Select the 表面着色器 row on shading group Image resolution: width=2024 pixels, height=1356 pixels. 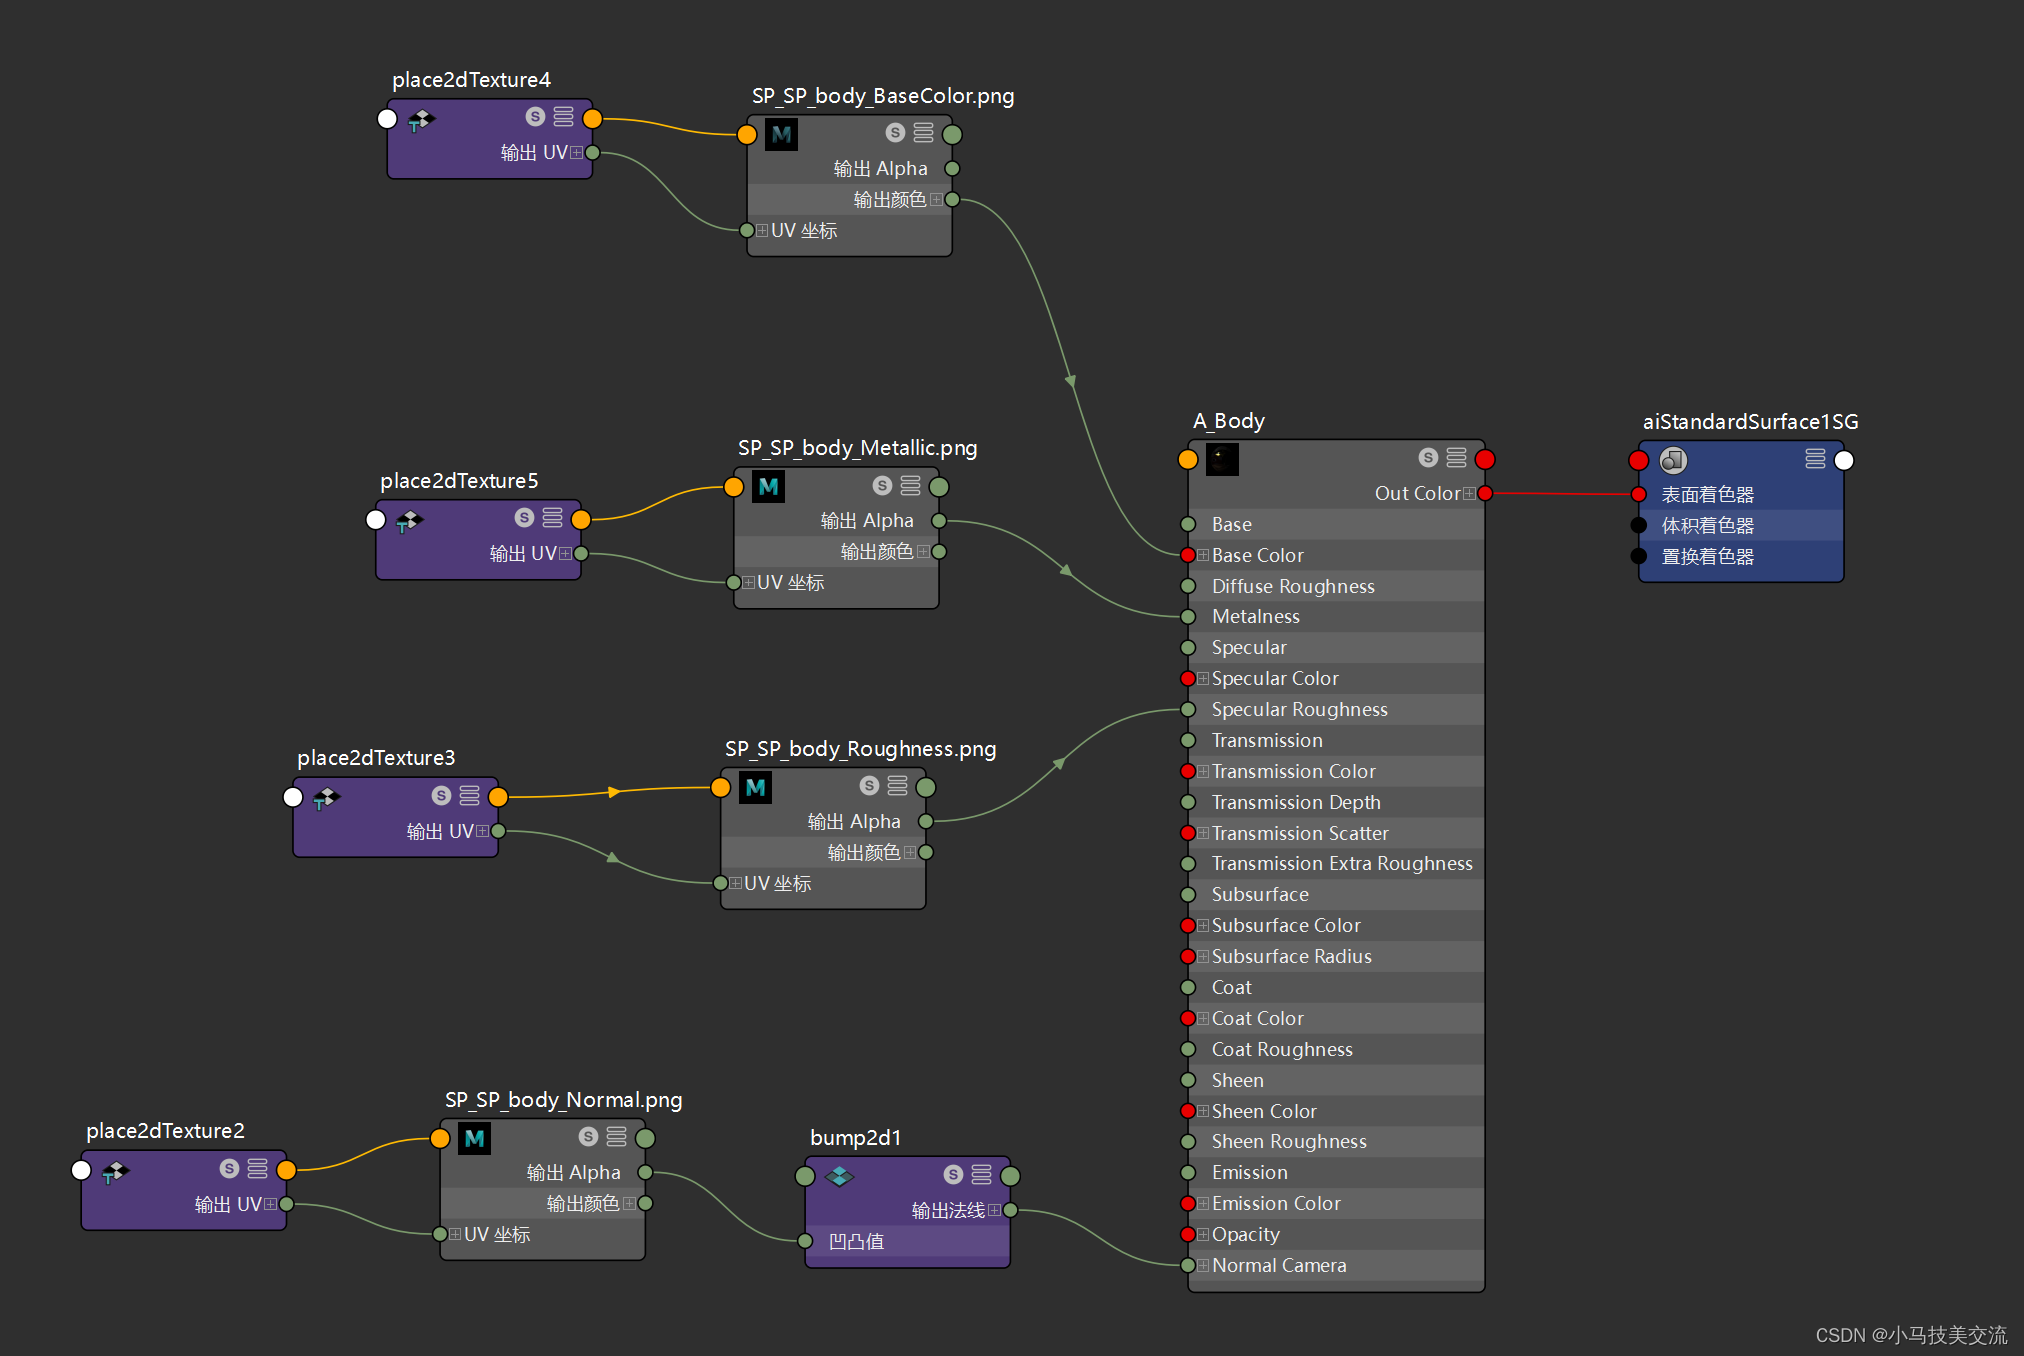click(1708, 495)
